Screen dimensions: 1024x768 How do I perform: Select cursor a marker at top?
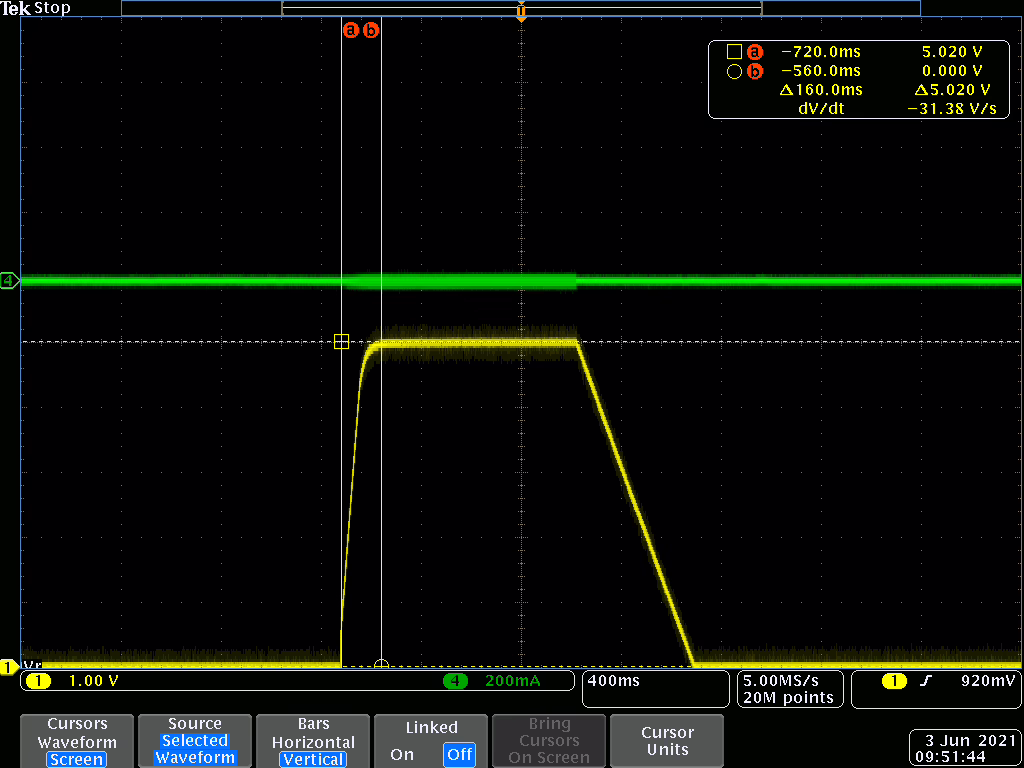(350, 30)
